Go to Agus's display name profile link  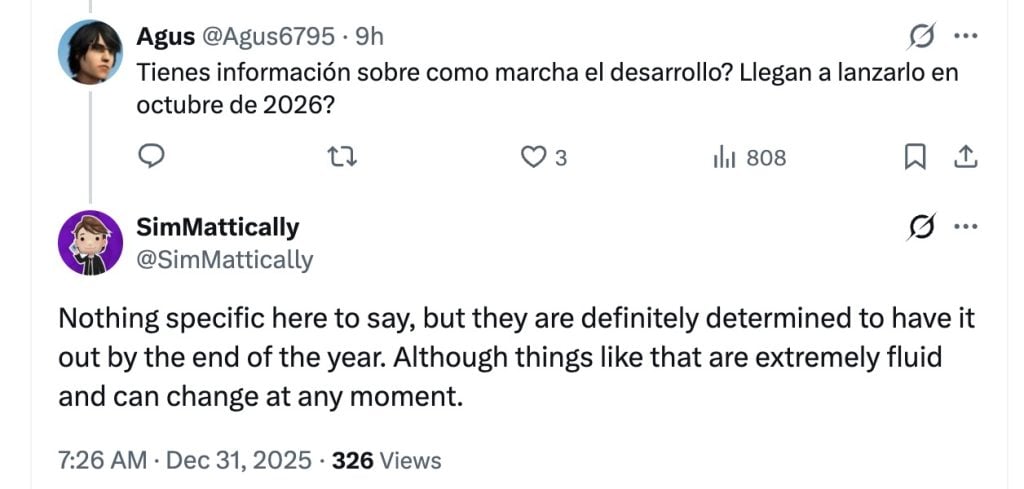165,37
